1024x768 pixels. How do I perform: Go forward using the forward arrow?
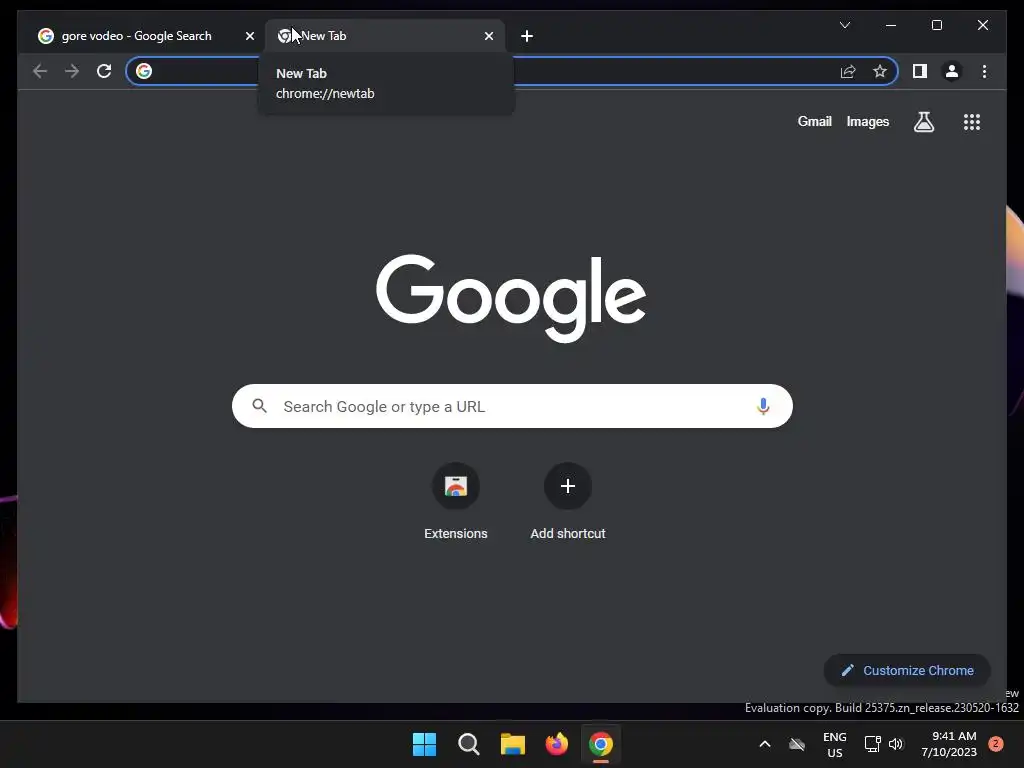point(72,71)
